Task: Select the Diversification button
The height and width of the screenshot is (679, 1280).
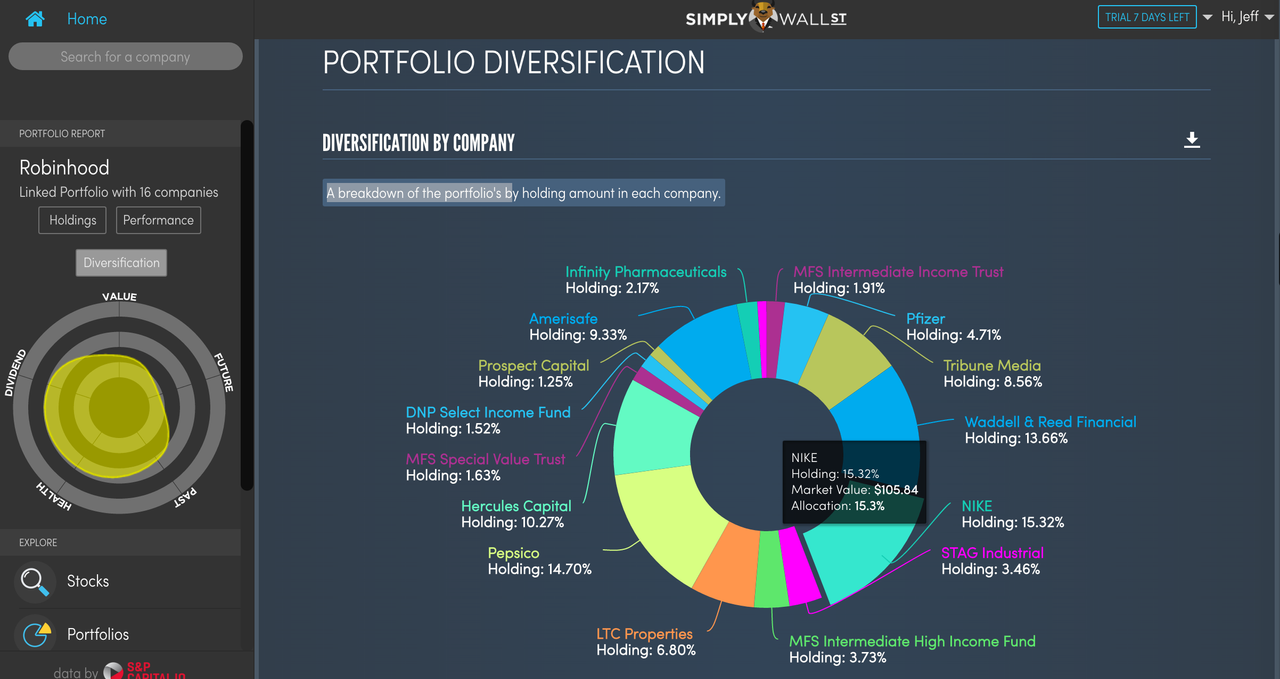Action: pyautogui.click(x=121, y=263)
